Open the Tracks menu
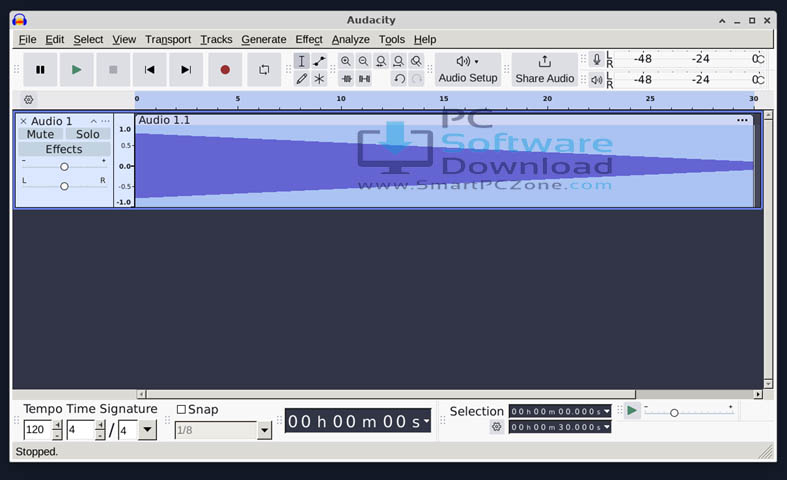This screenshot has height=480, width=787. (x=216, y=39)
